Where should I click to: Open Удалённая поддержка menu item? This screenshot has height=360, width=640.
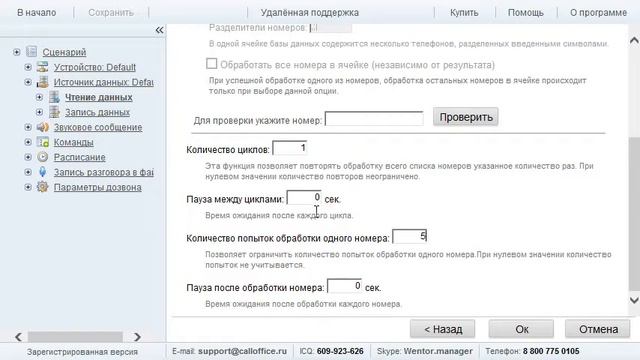pyautogui.click(x=310, y=13)
